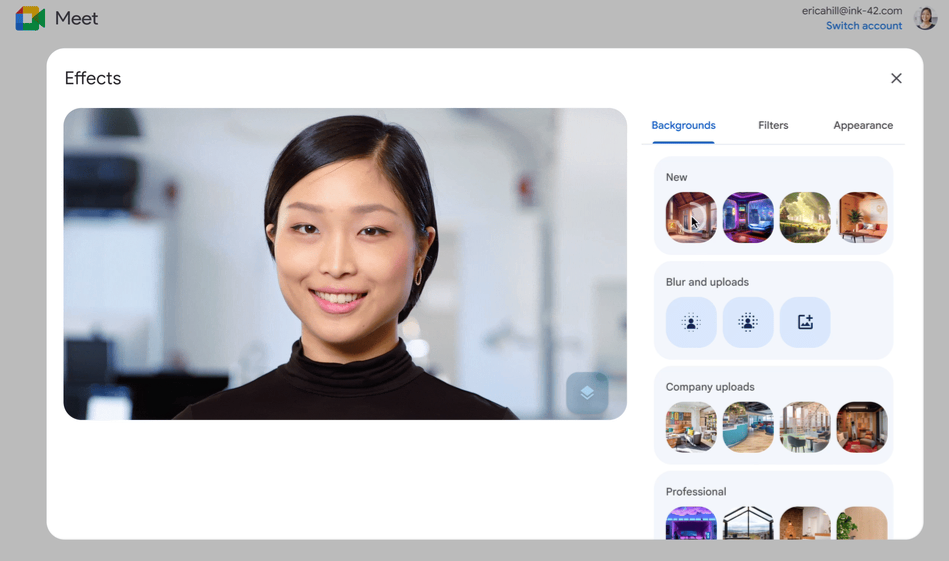Apply the slight background blur effect
This screenshot has width=949, height=561.
point(691,322)
